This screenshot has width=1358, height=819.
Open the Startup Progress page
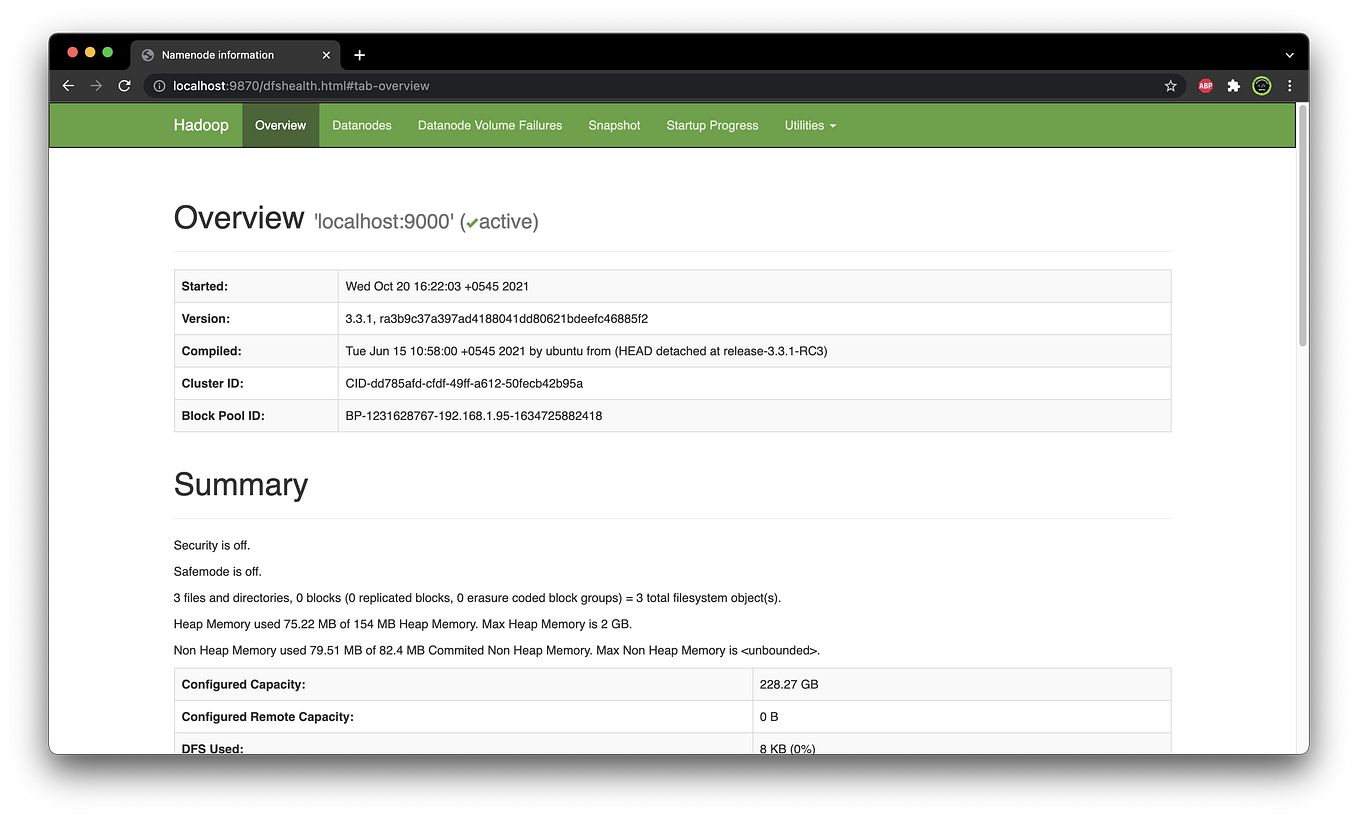[x=712, y=125]
